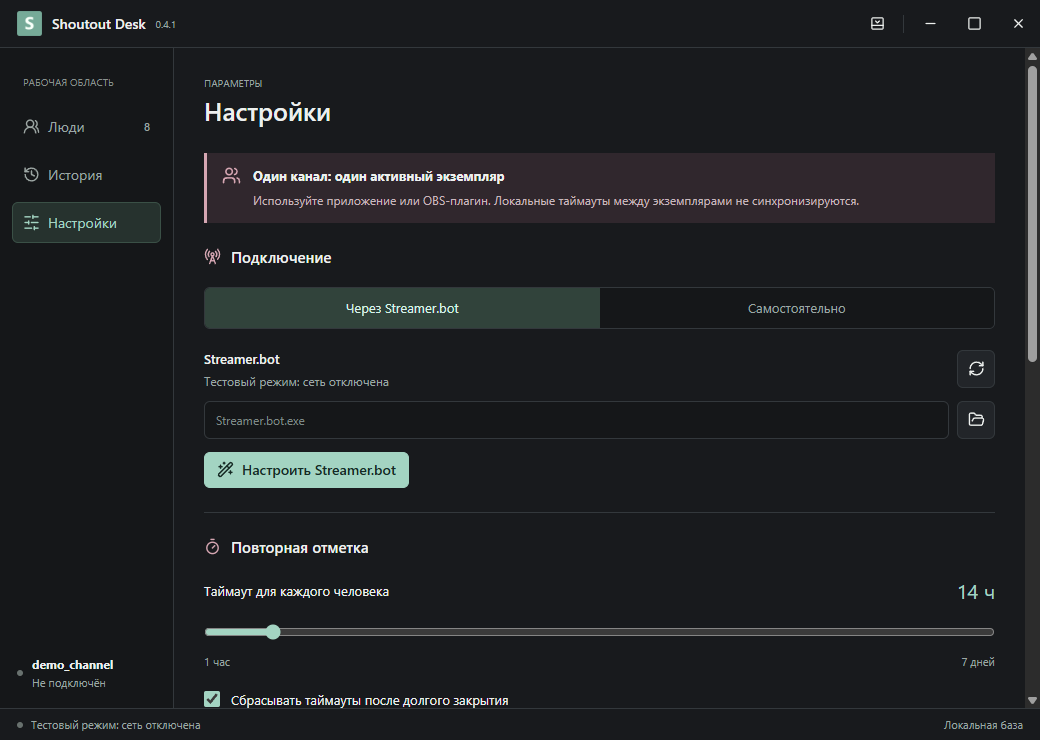Browse for Streamer.bot.exe with folder icon
Viewport: 1040px width, 740px height.
tap(976, 420)
